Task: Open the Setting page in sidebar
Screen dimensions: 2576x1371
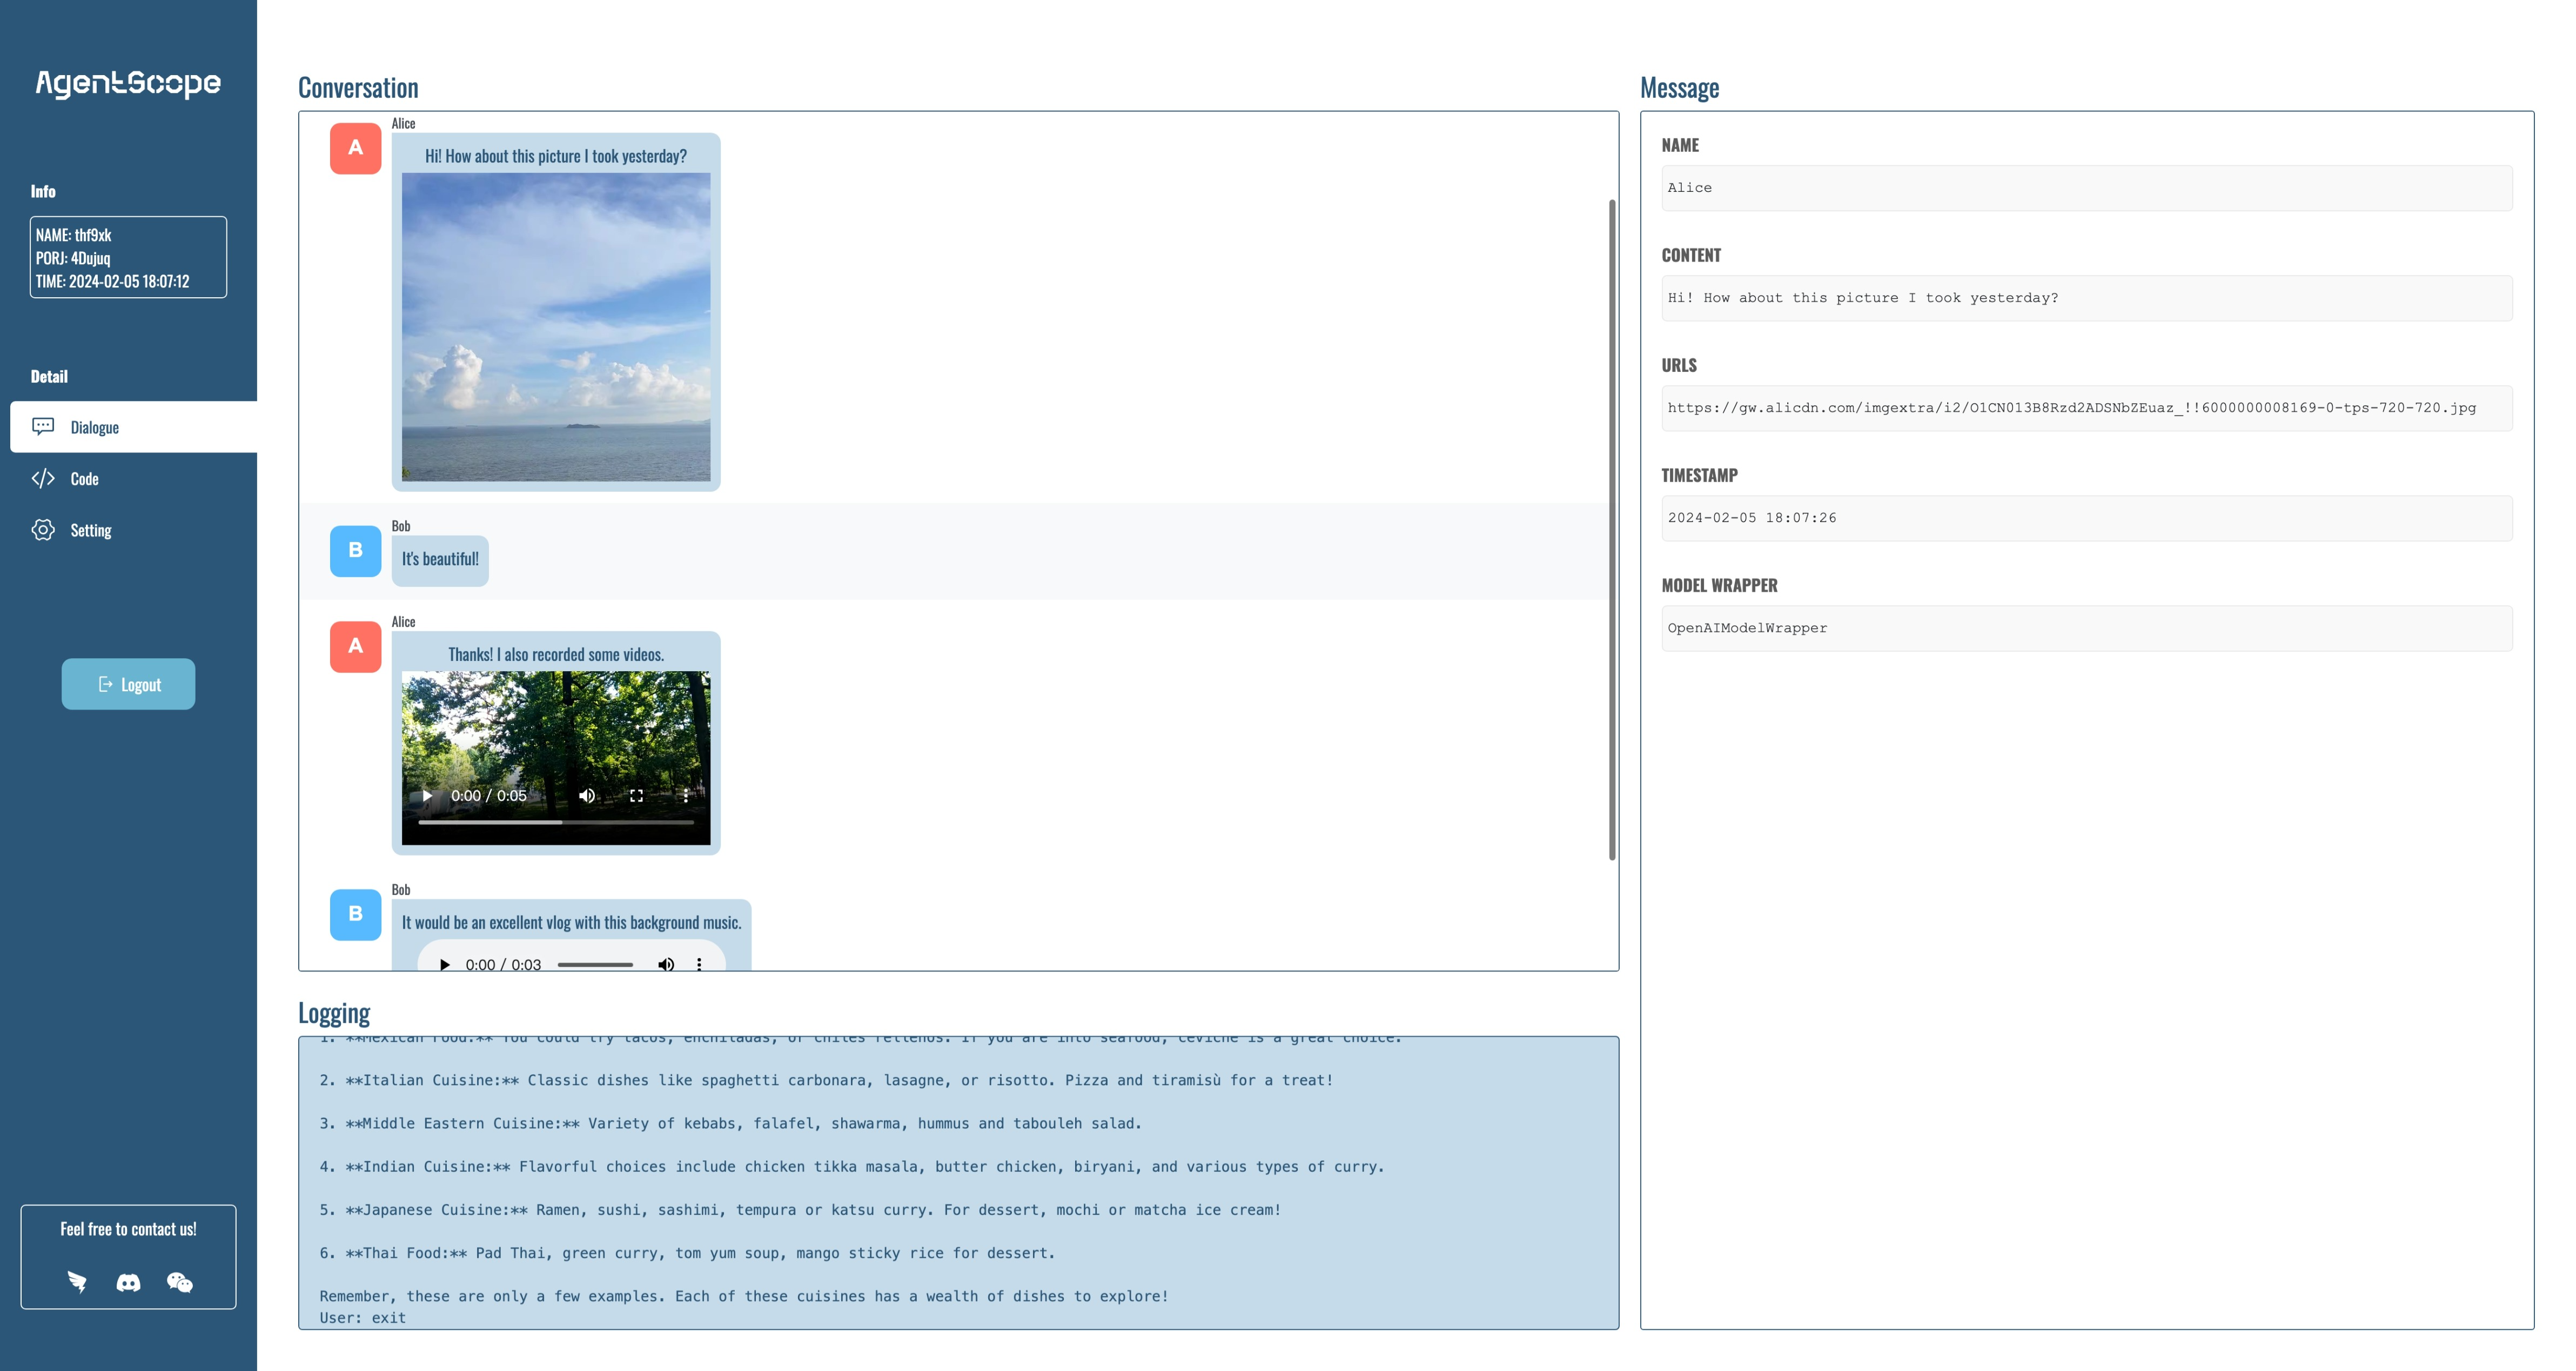Action: click(x=90, y=530)
